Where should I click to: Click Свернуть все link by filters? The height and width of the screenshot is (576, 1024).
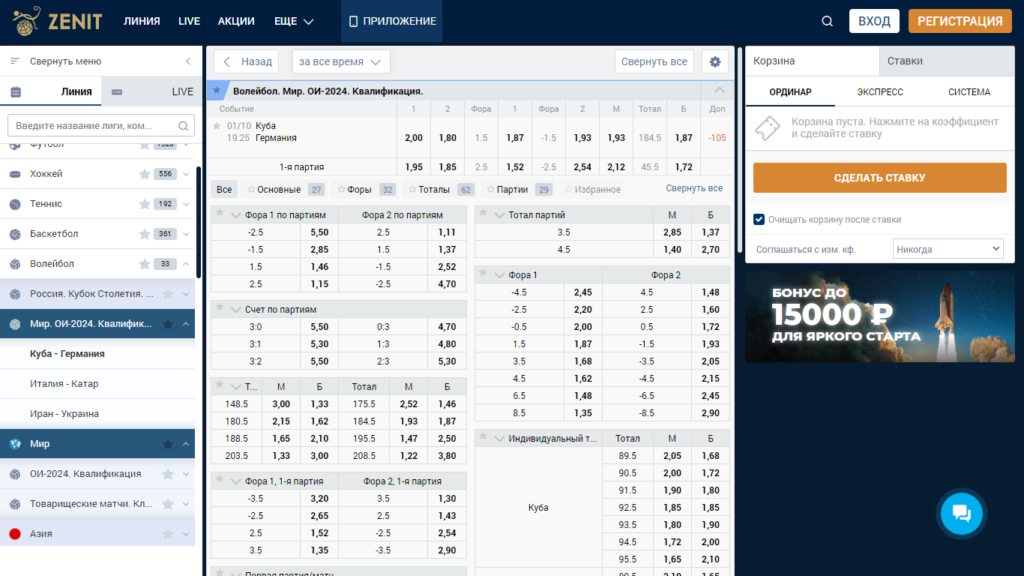694,188
